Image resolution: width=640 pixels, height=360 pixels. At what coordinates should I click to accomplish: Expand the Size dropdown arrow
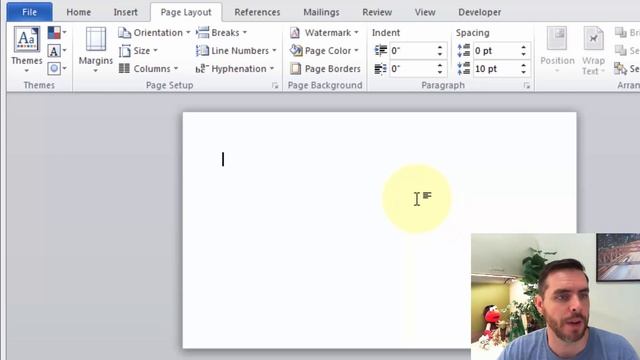tap(156, 51)
